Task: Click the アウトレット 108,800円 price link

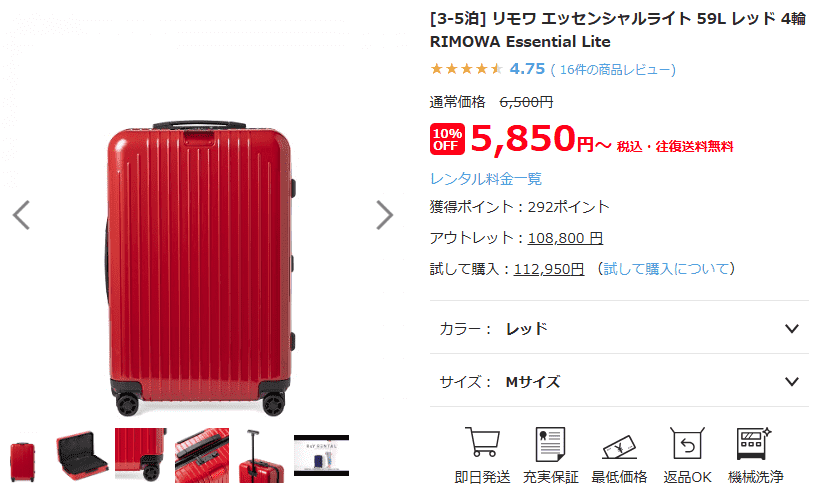Action: (x=565, y=238)
